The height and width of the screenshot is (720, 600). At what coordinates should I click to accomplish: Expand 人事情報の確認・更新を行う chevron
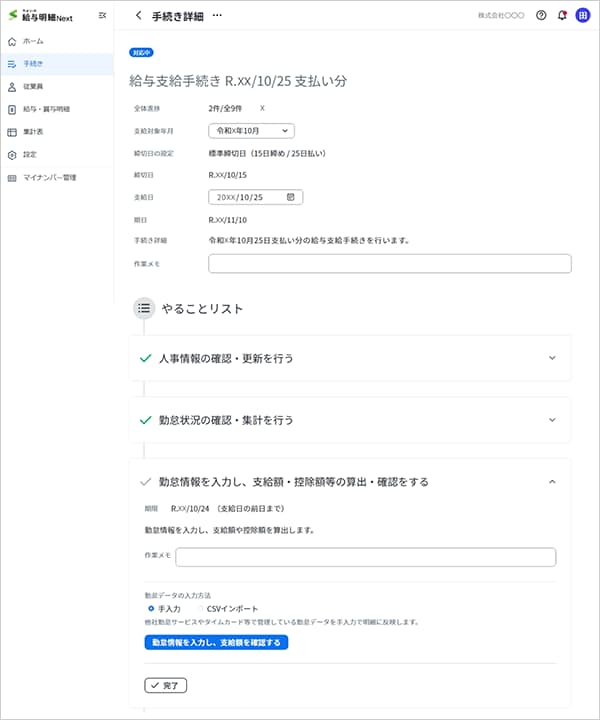pos(552,358)
